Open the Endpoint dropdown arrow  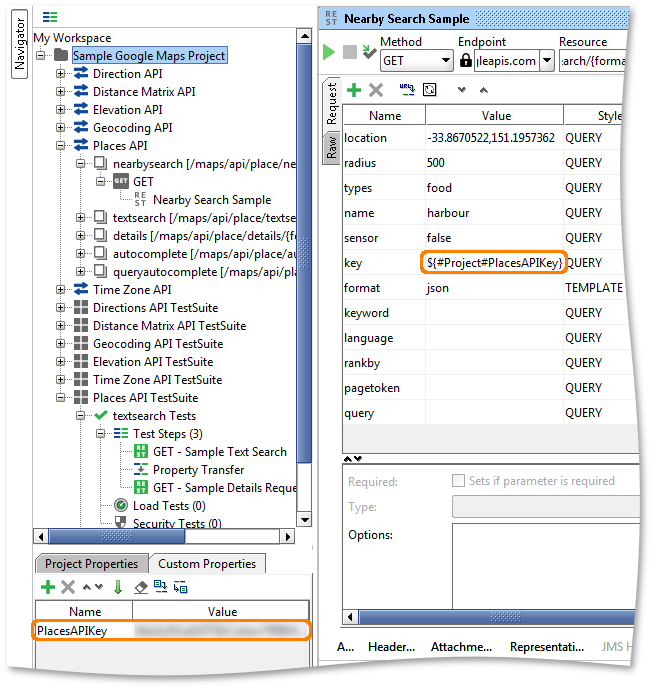[547, 60]
